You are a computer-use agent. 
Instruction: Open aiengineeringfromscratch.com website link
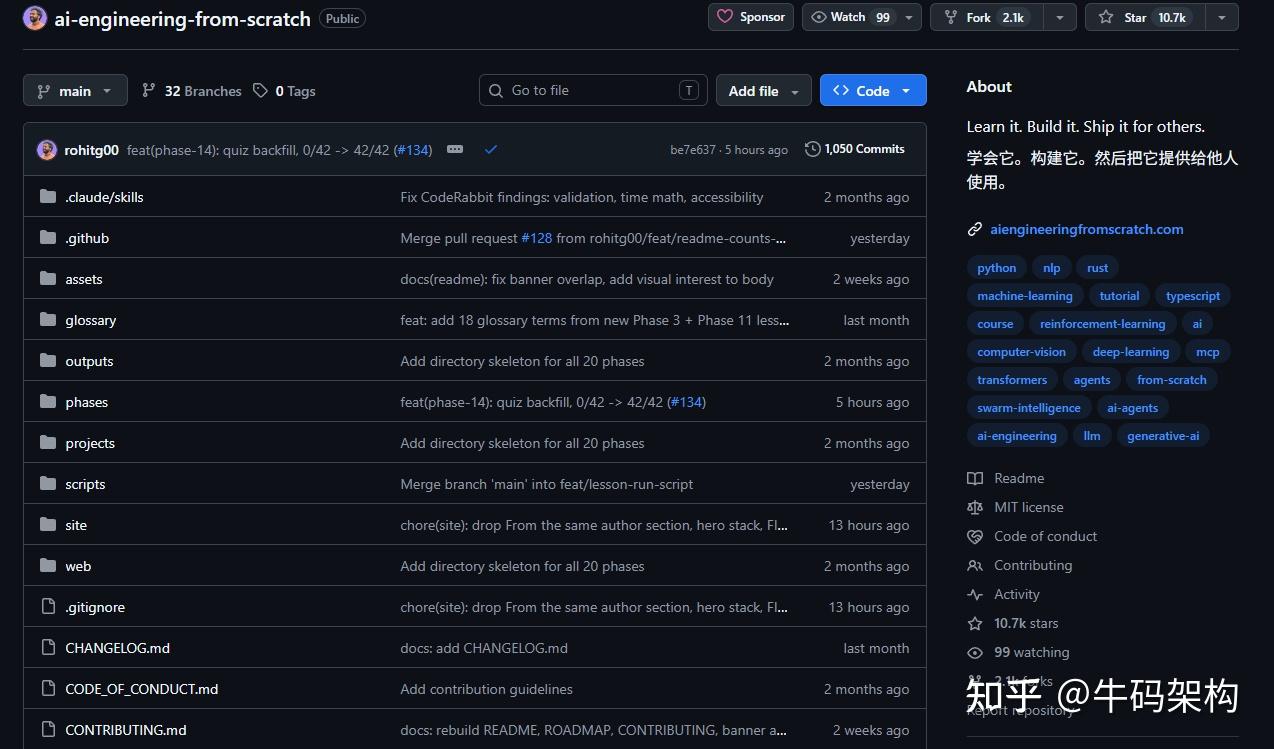pos(1086,229)
